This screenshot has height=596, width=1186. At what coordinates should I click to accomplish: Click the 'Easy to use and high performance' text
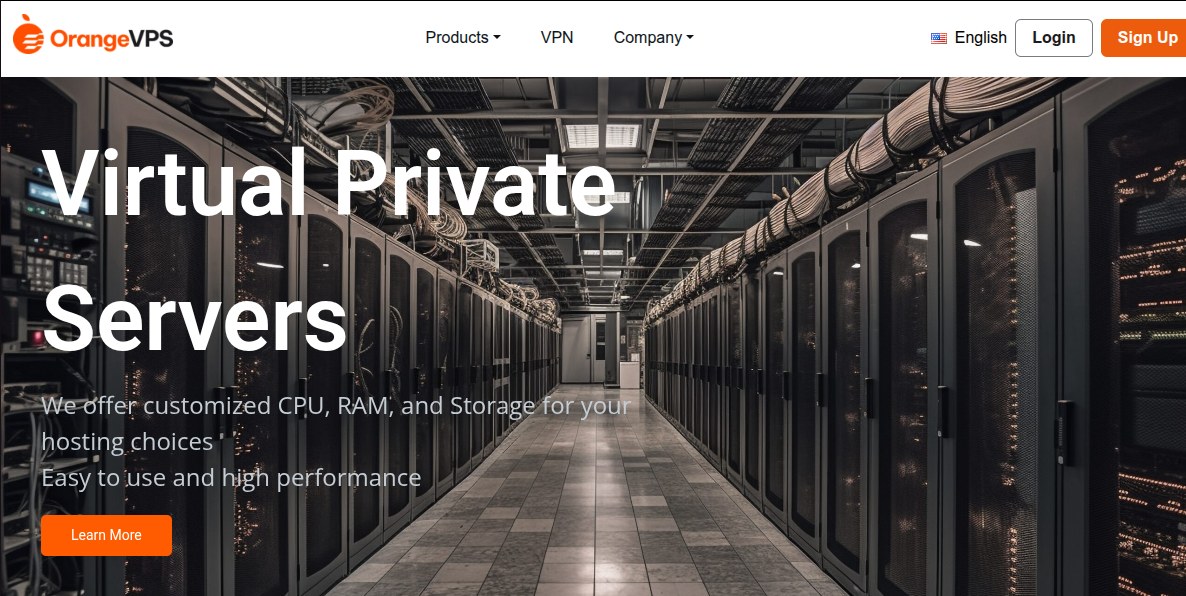231,478
